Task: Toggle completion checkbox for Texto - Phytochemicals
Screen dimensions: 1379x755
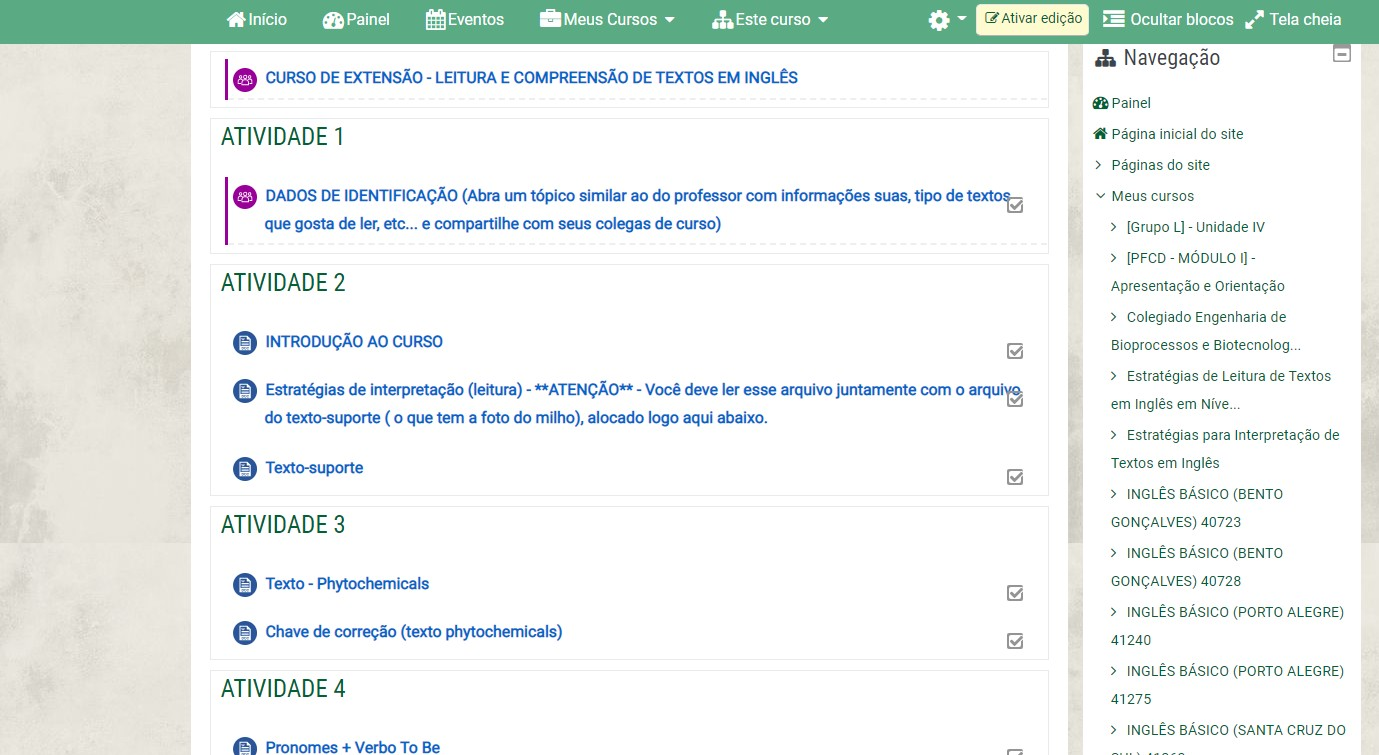Action: (1015, 593)
